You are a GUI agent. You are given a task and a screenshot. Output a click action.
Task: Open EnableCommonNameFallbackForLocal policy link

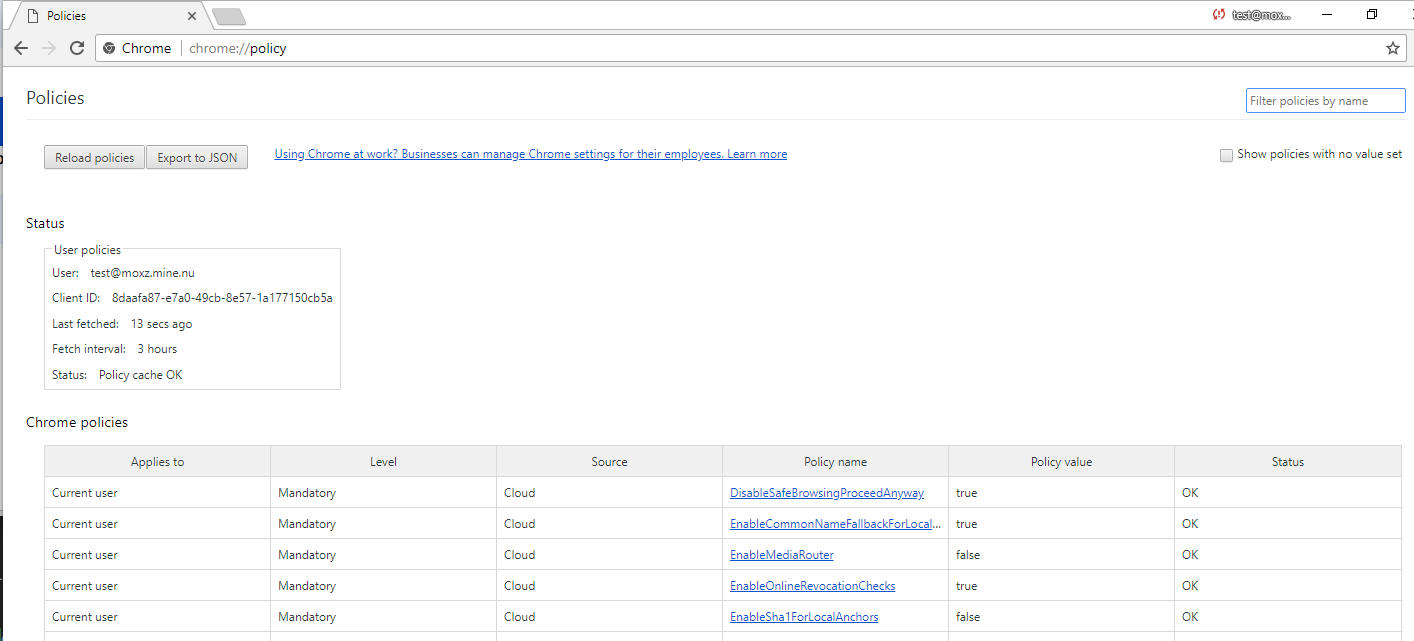(x=836, y=524)
